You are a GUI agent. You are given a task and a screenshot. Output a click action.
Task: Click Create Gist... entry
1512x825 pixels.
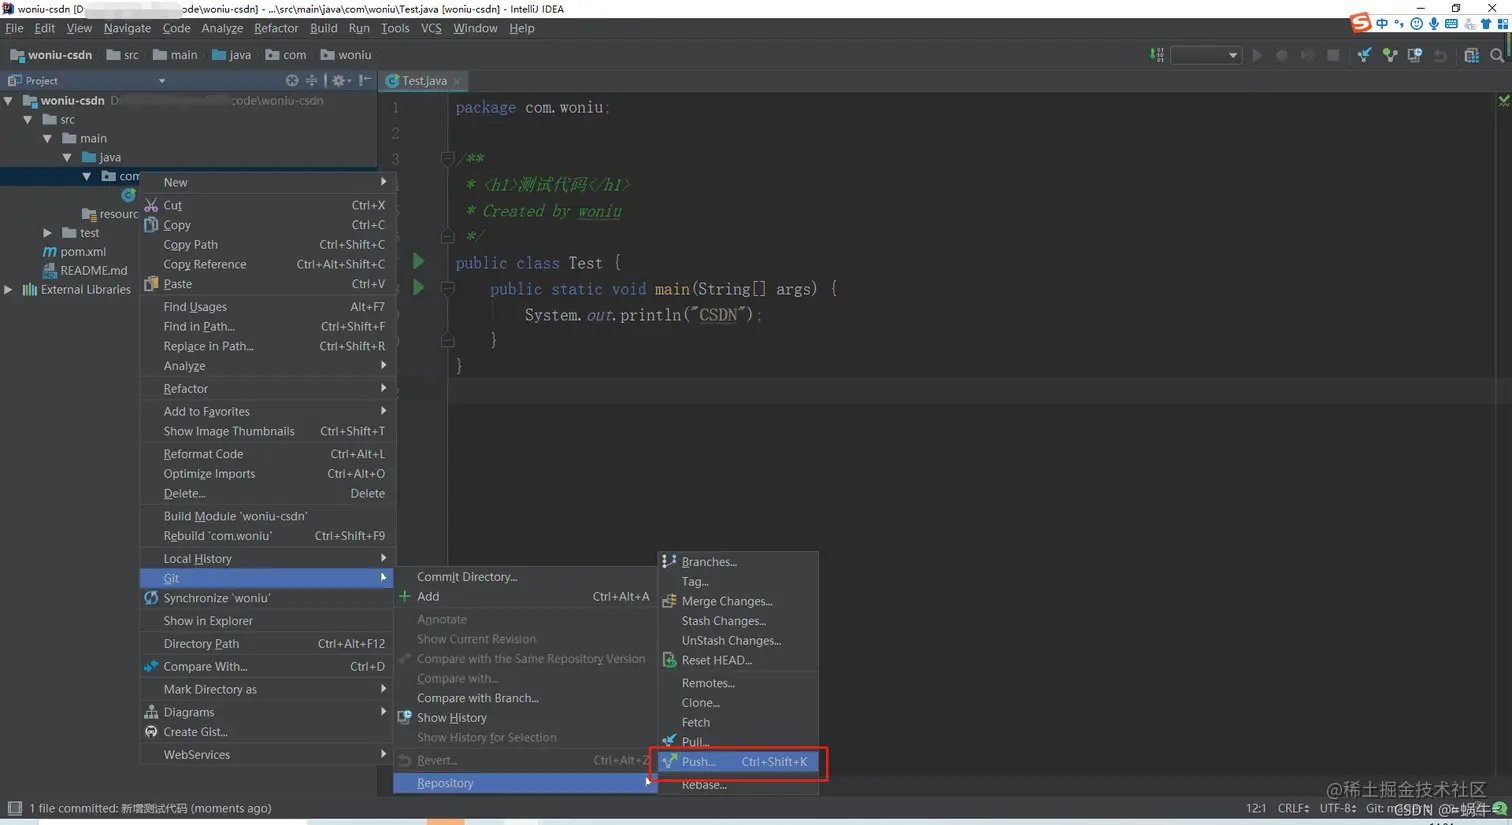[267, 732]
